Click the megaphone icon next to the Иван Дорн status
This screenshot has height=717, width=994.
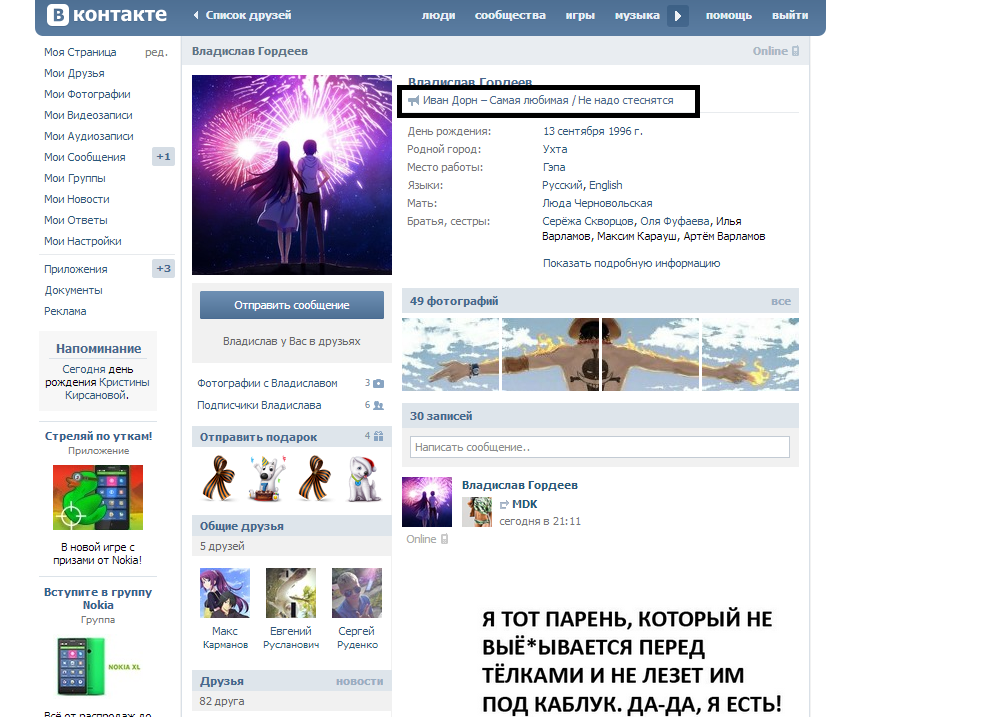click(x=414, y=101)
